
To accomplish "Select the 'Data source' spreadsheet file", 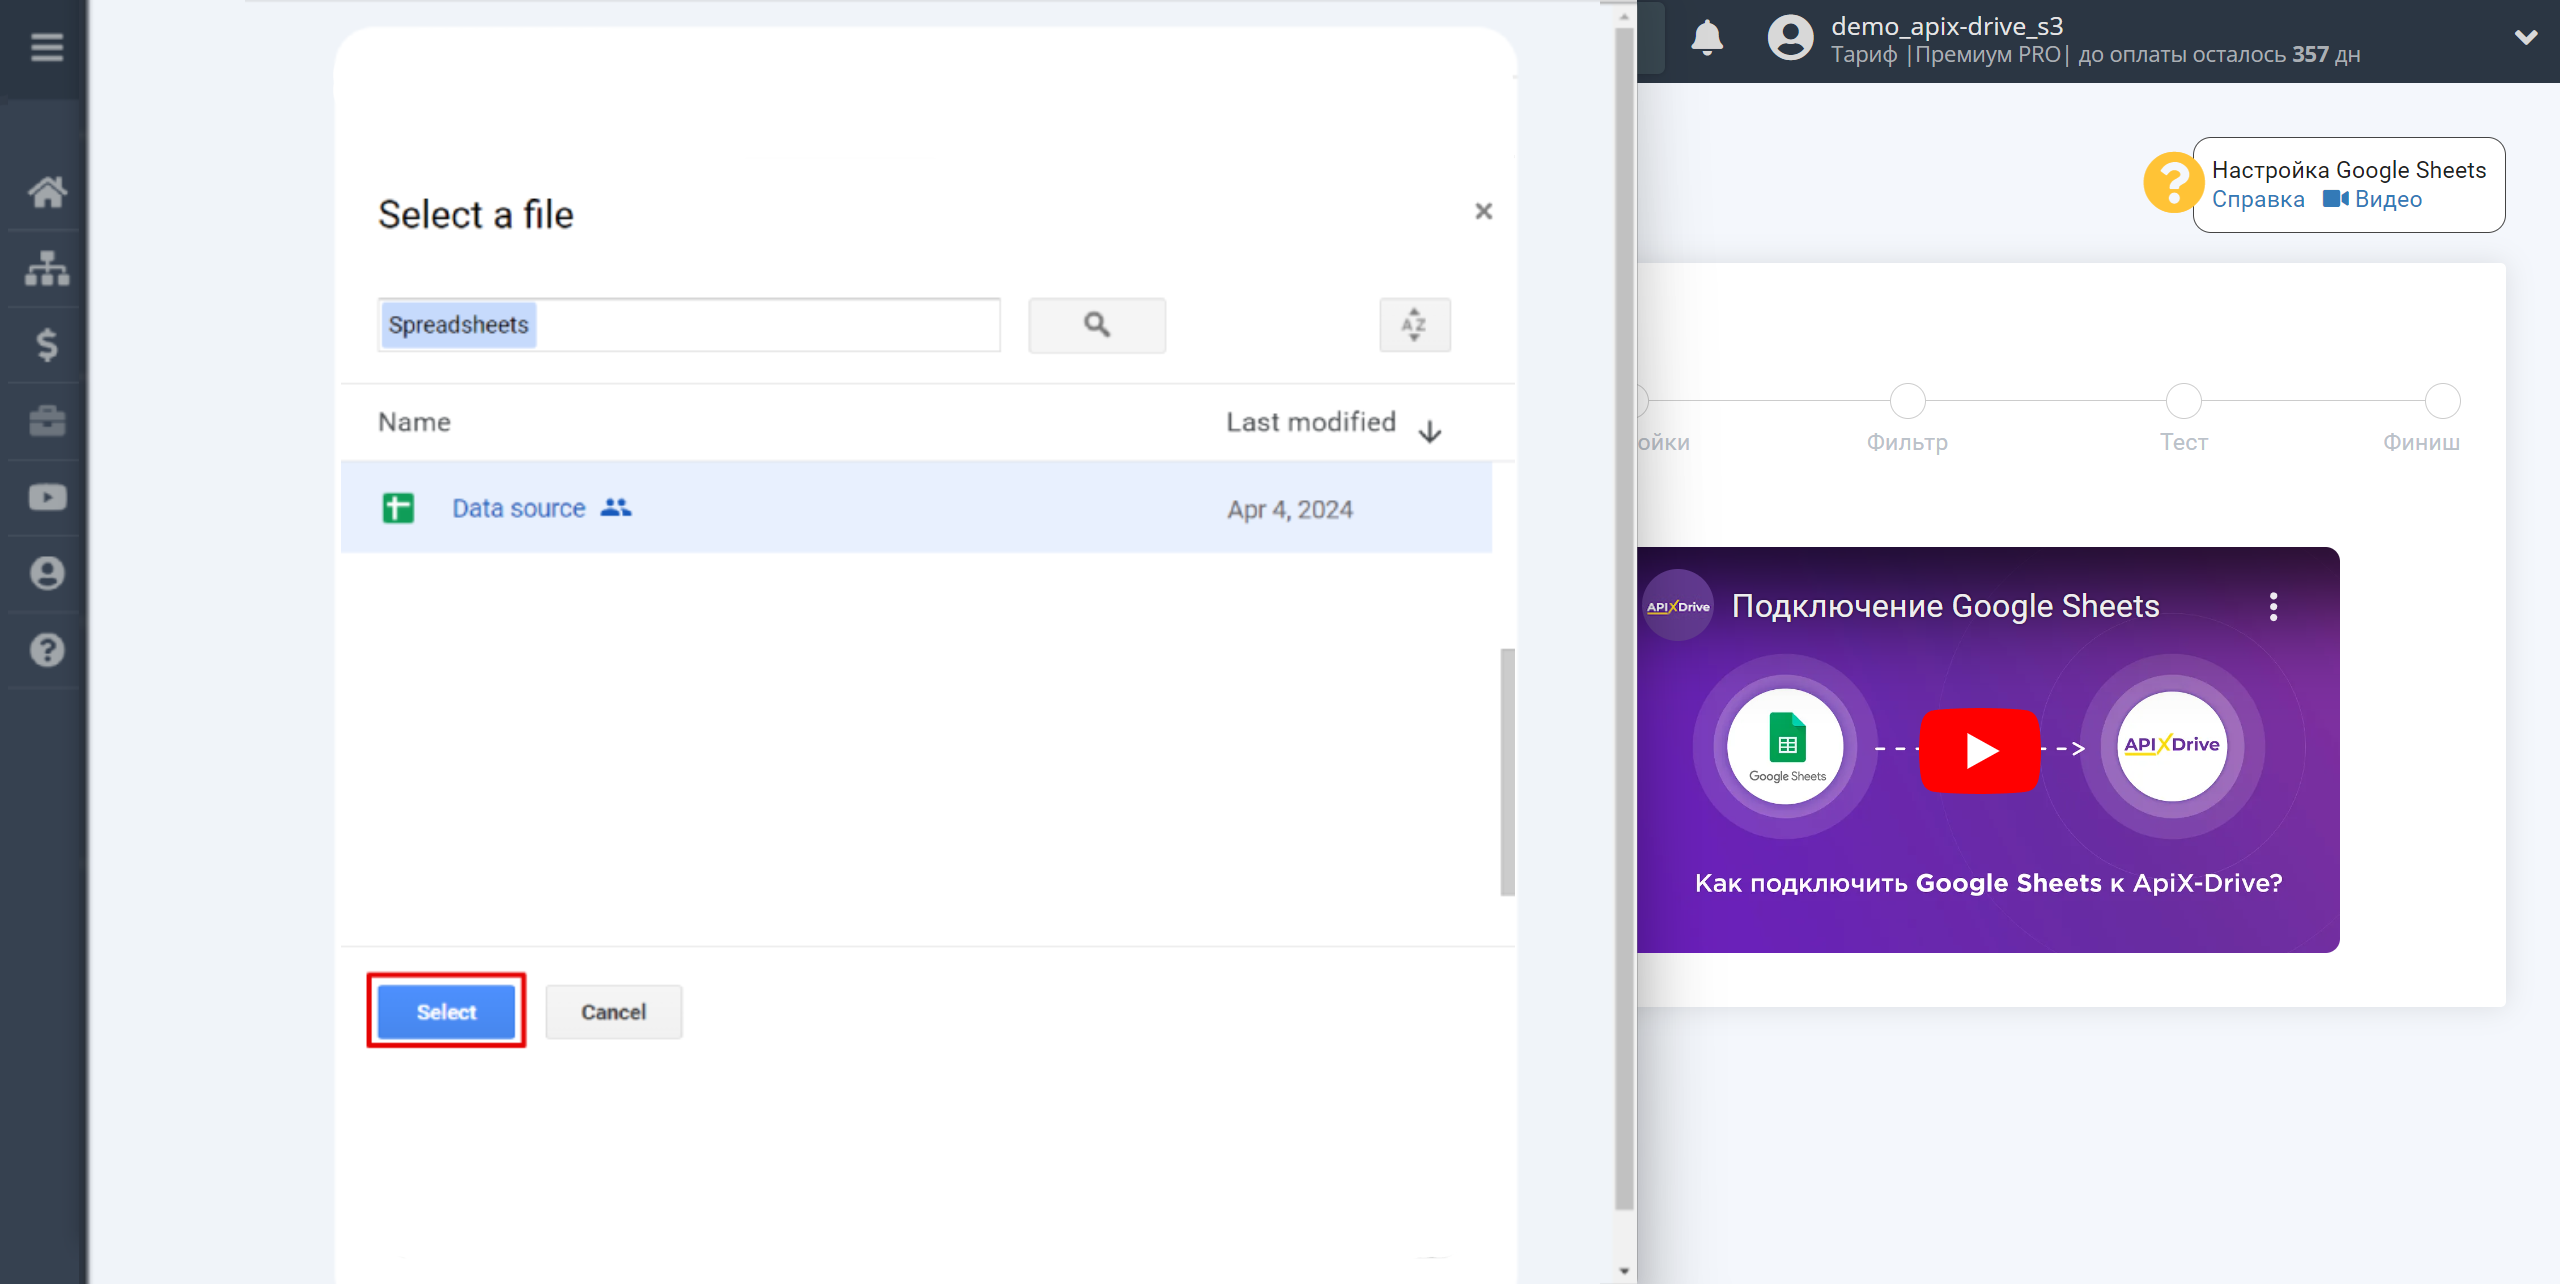I will click(x=517, y=508).
